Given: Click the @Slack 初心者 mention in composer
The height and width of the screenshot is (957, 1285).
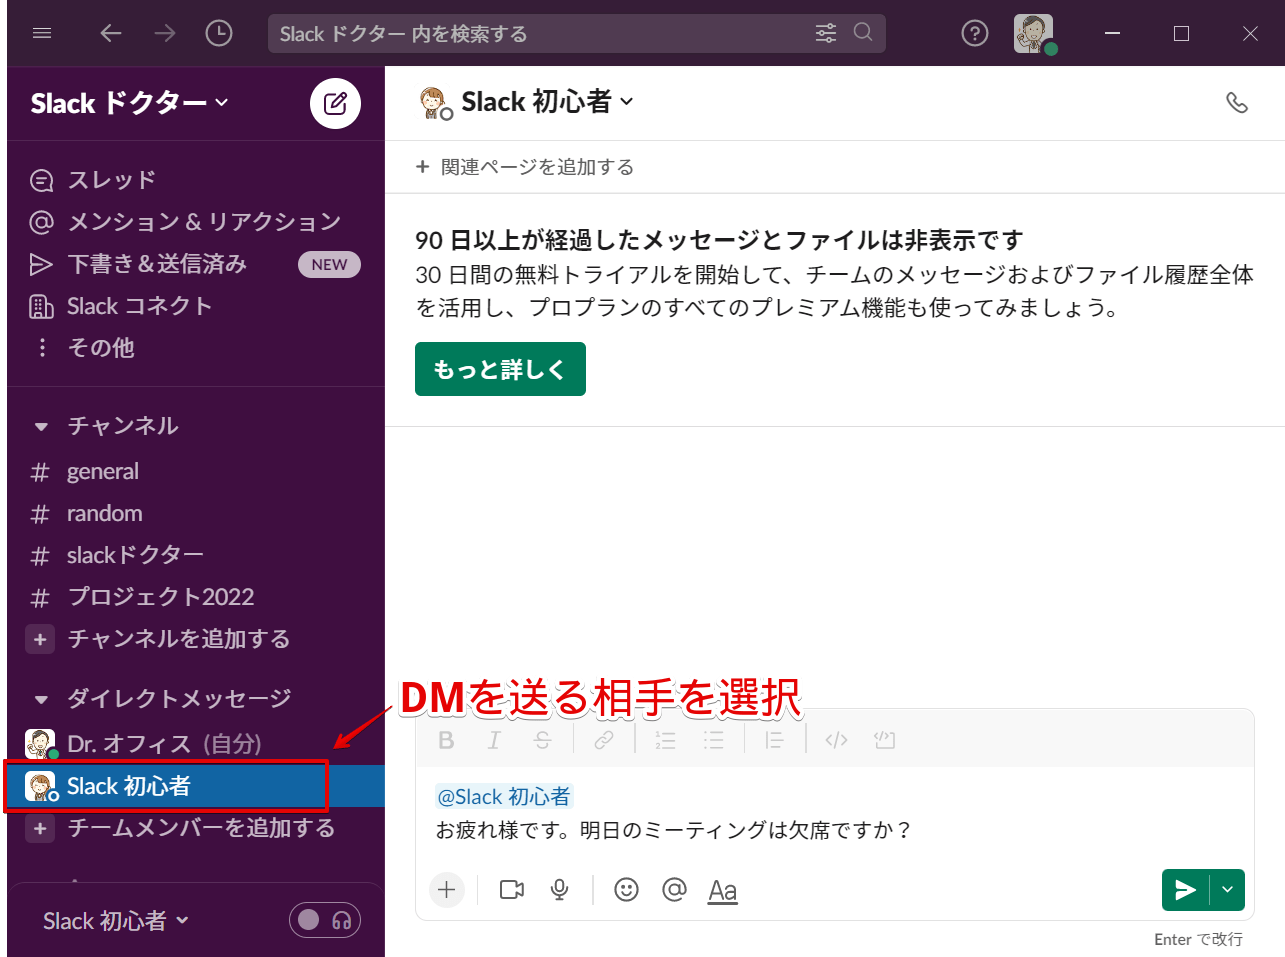Looking at the screenshot, I should [504, 797].
